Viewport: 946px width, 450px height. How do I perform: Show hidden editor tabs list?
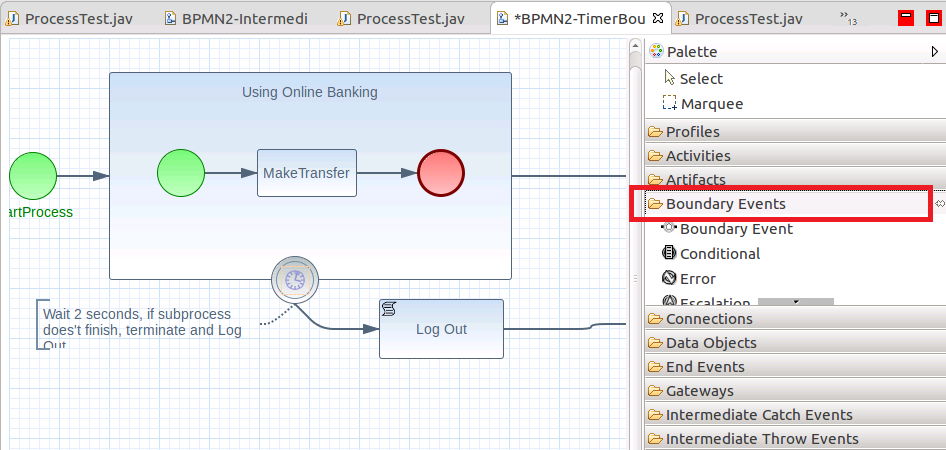[x=849, y=18]
